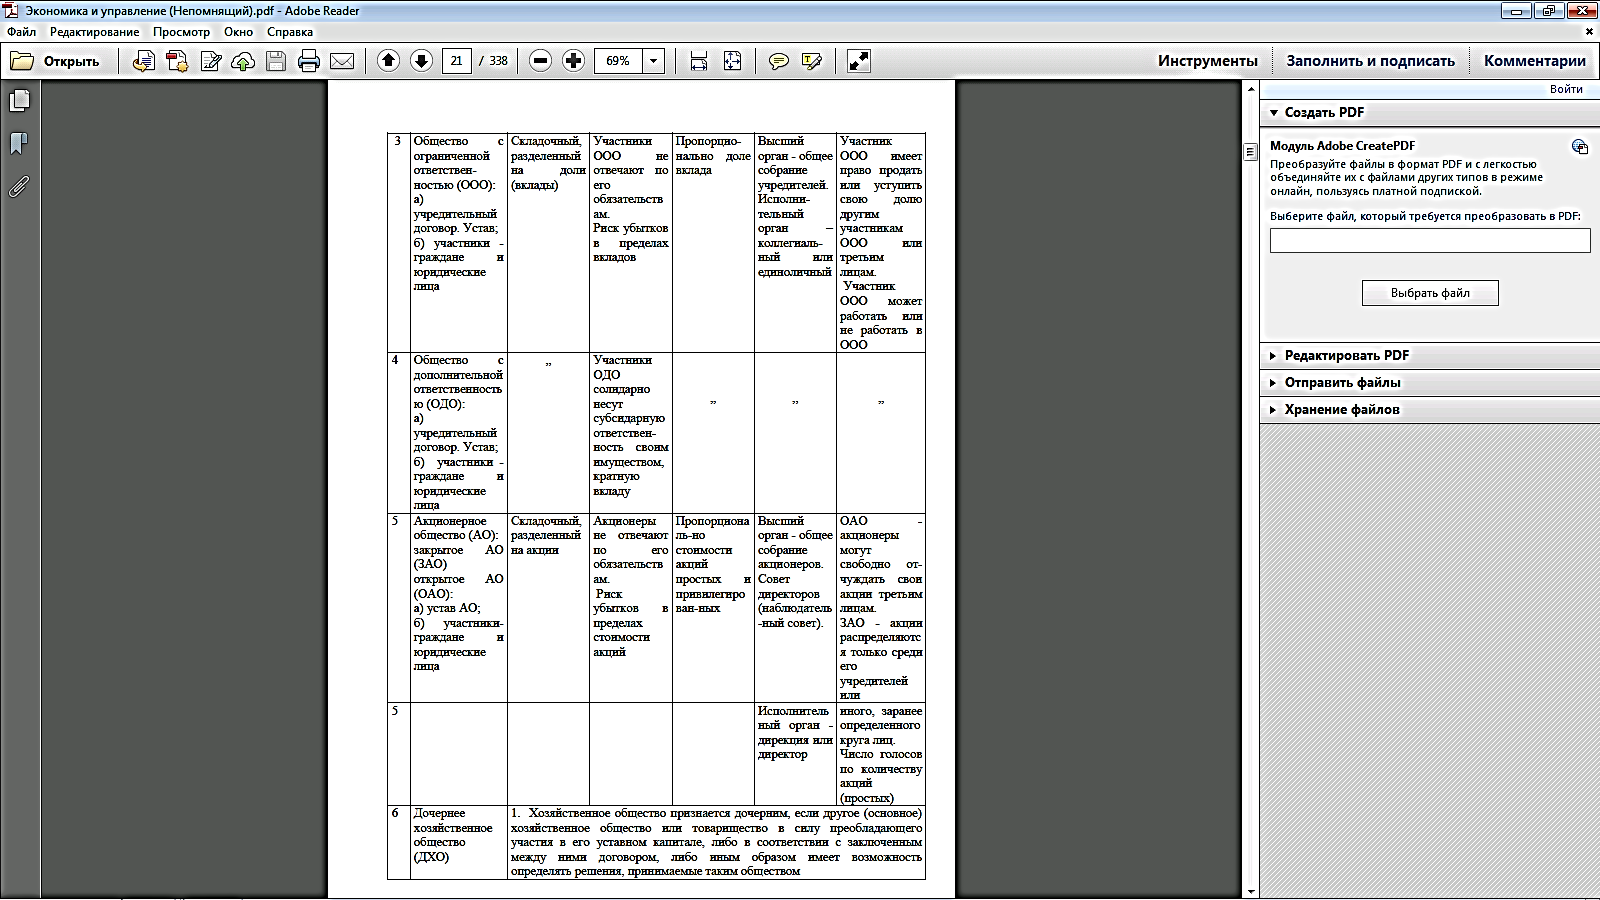Click the 'Акционерное общество (АО)' cell
The width and height of the screenshot is (1600, 900).
(x=459, y=608)
